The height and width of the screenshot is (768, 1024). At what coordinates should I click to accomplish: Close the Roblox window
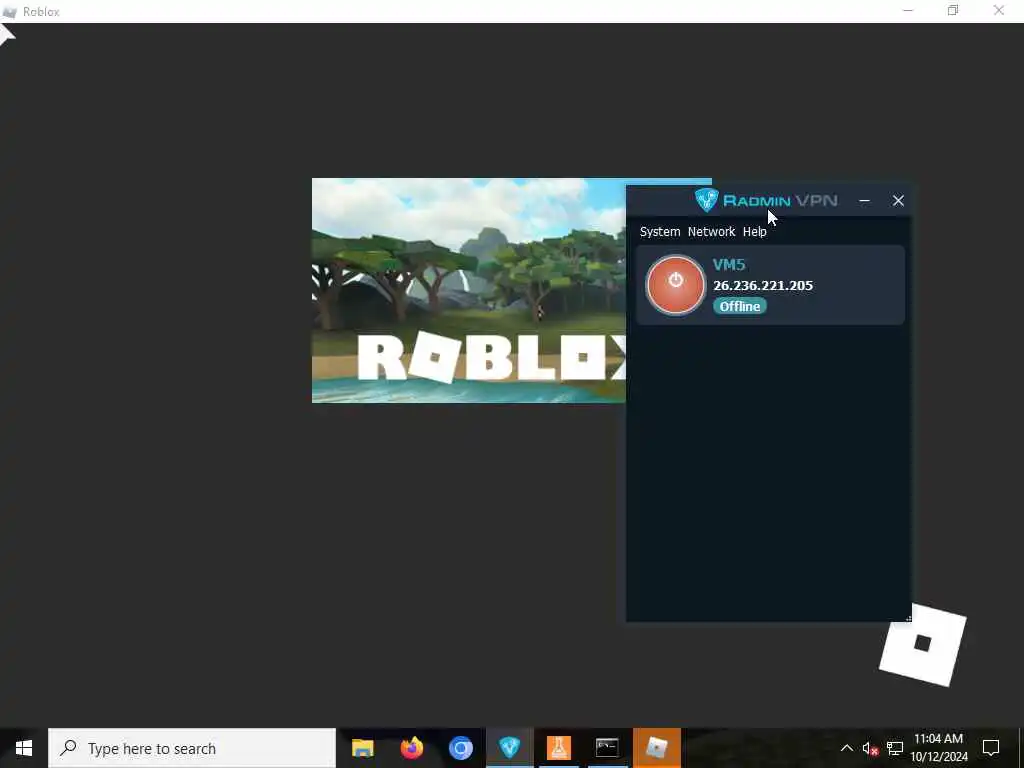click(999, 10)
